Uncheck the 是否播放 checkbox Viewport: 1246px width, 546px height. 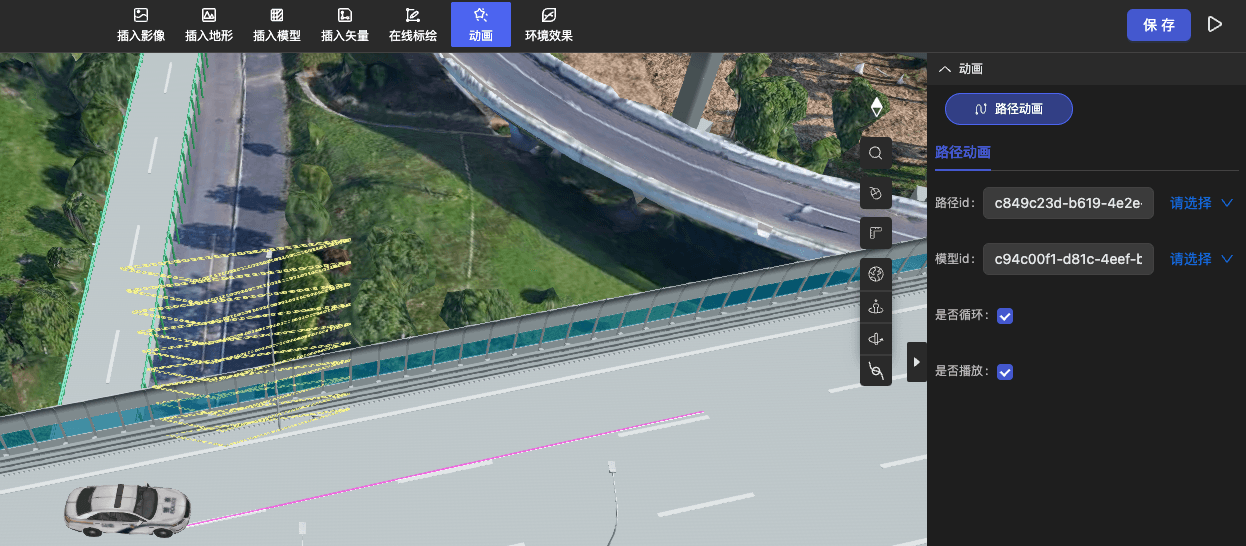click(x=1006, y=372)
